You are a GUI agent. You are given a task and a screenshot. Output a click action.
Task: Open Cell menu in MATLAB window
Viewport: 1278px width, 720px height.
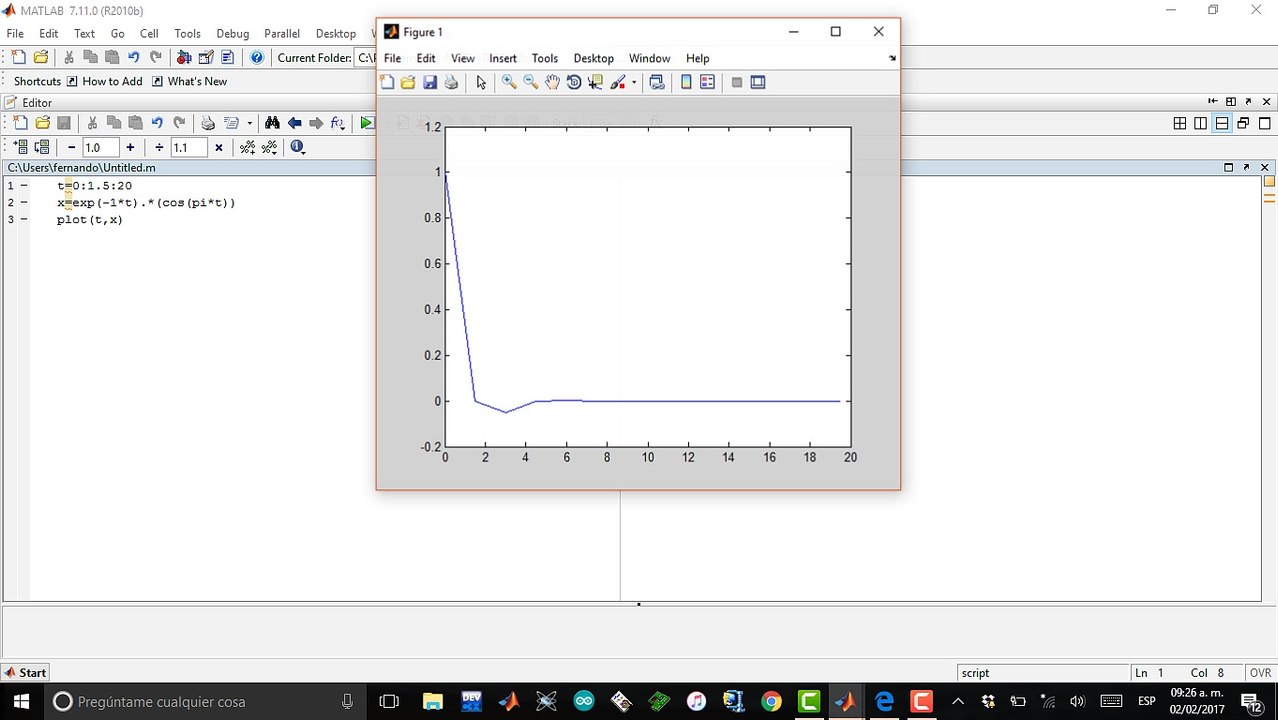[149, 33]
